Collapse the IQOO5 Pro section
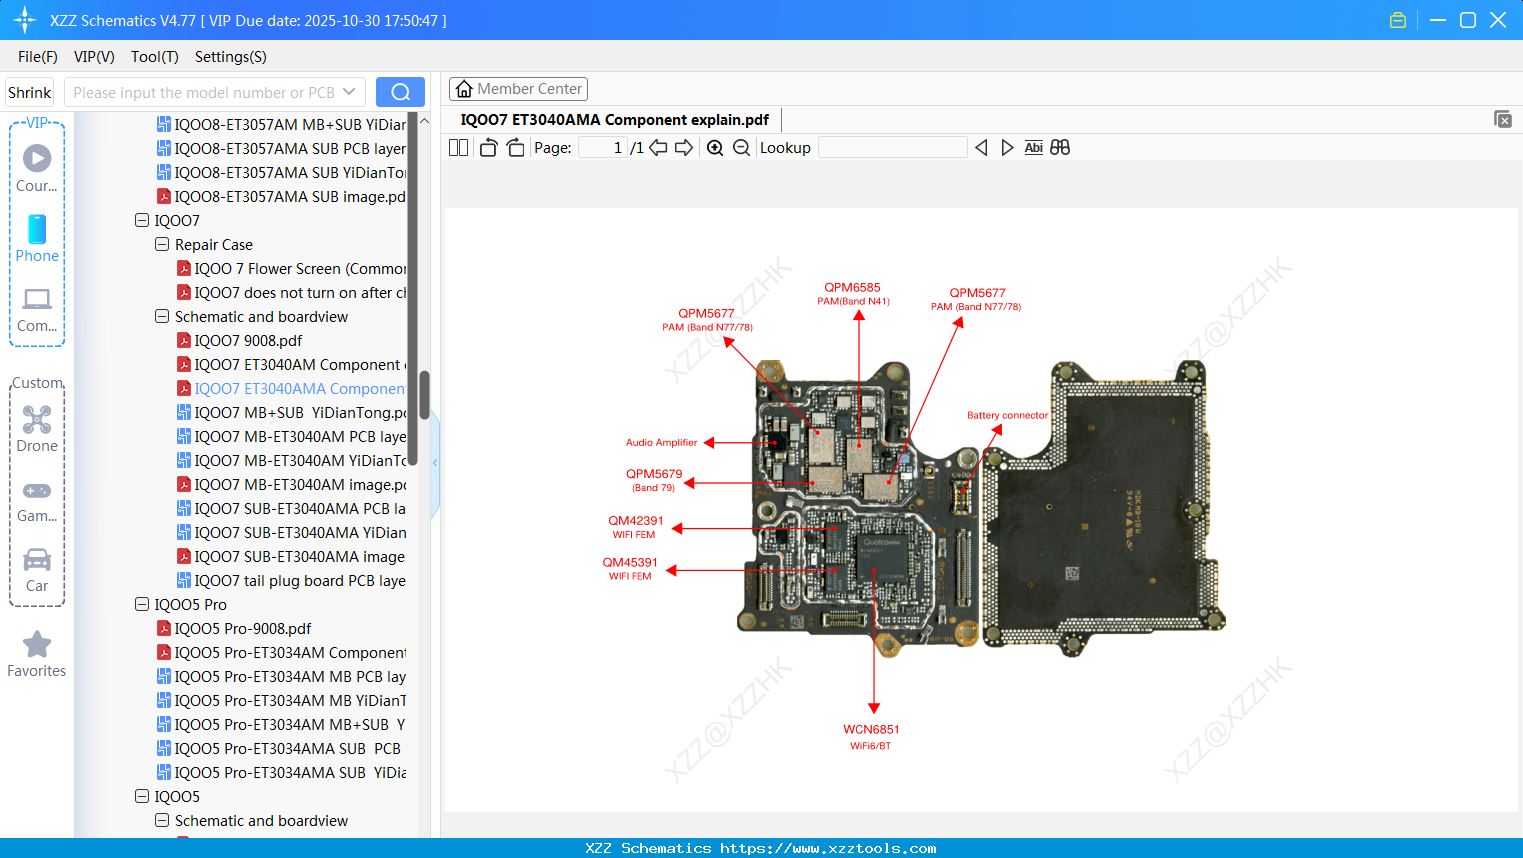This screenshot has height=858, width=1523. click(141, 604)
